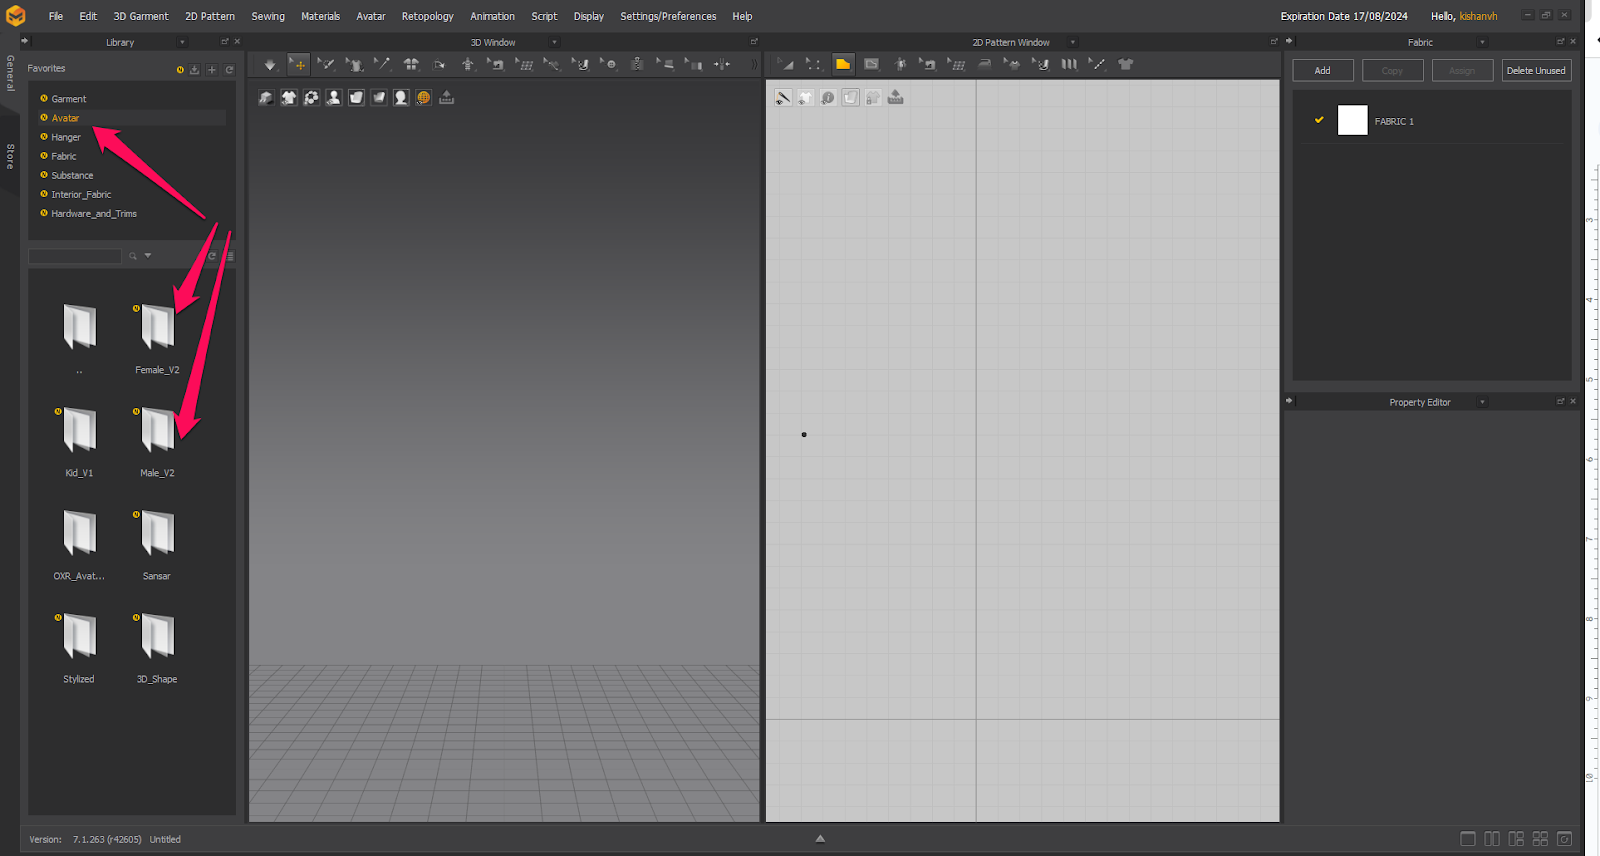The width and height of the screenshot is (1600, 856).
Task: Select the internal polygon tool in 2D toolbar
Action: 871,65
